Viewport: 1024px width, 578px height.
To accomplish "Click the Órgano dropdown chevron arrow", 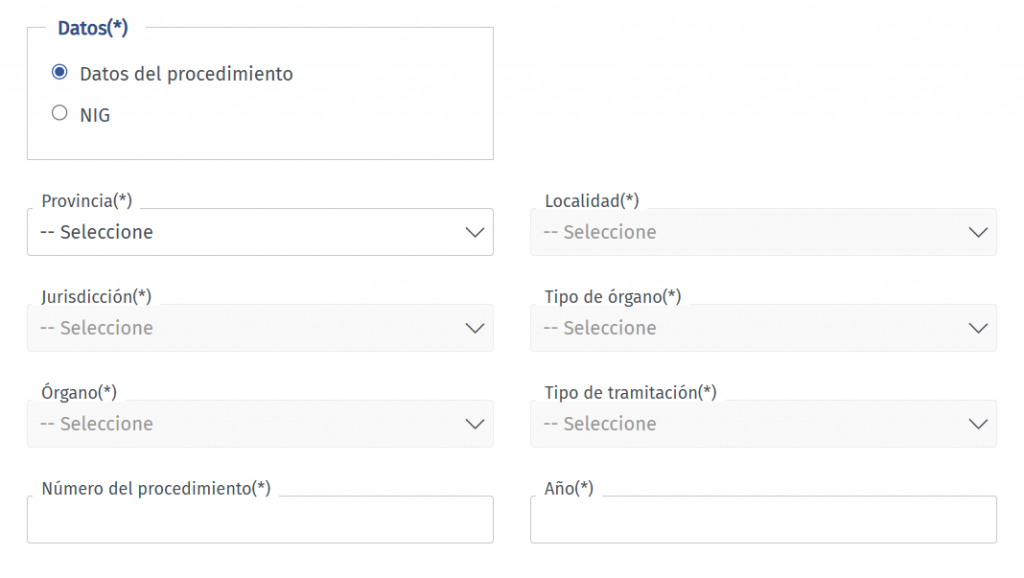I will [475, 424].
